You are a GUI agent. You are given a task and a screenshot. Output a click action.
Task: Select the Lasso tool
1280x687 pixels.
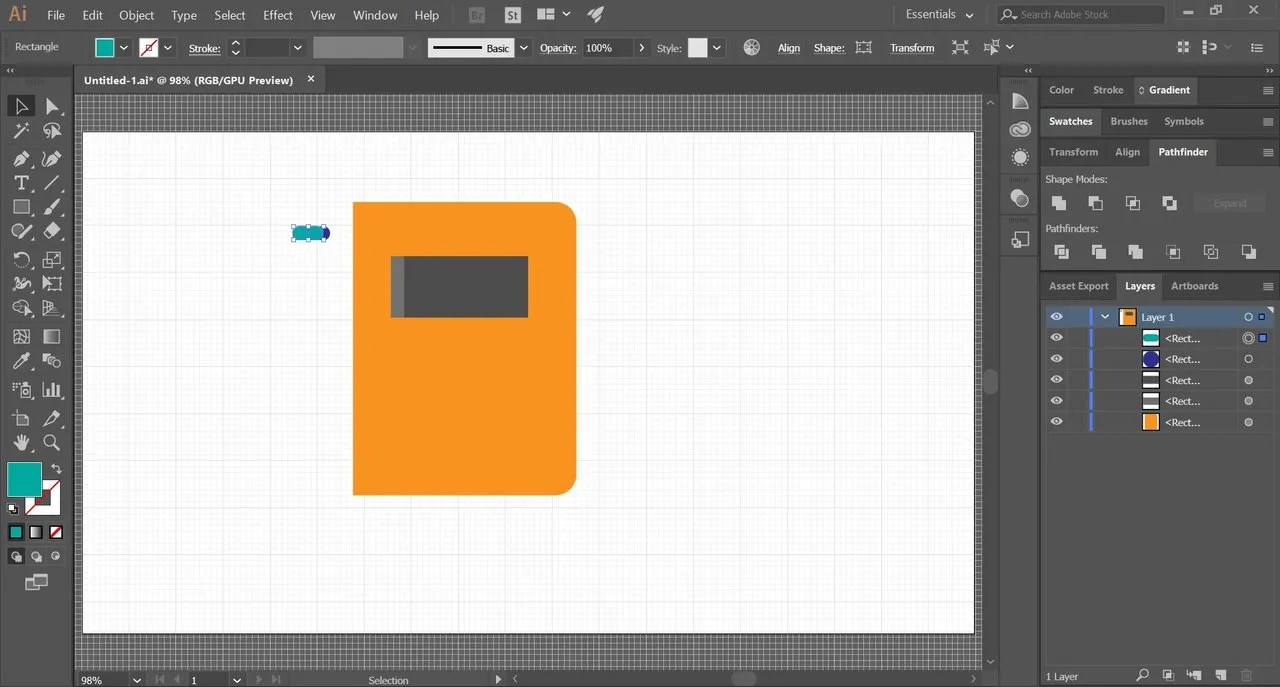pos(52,131)
